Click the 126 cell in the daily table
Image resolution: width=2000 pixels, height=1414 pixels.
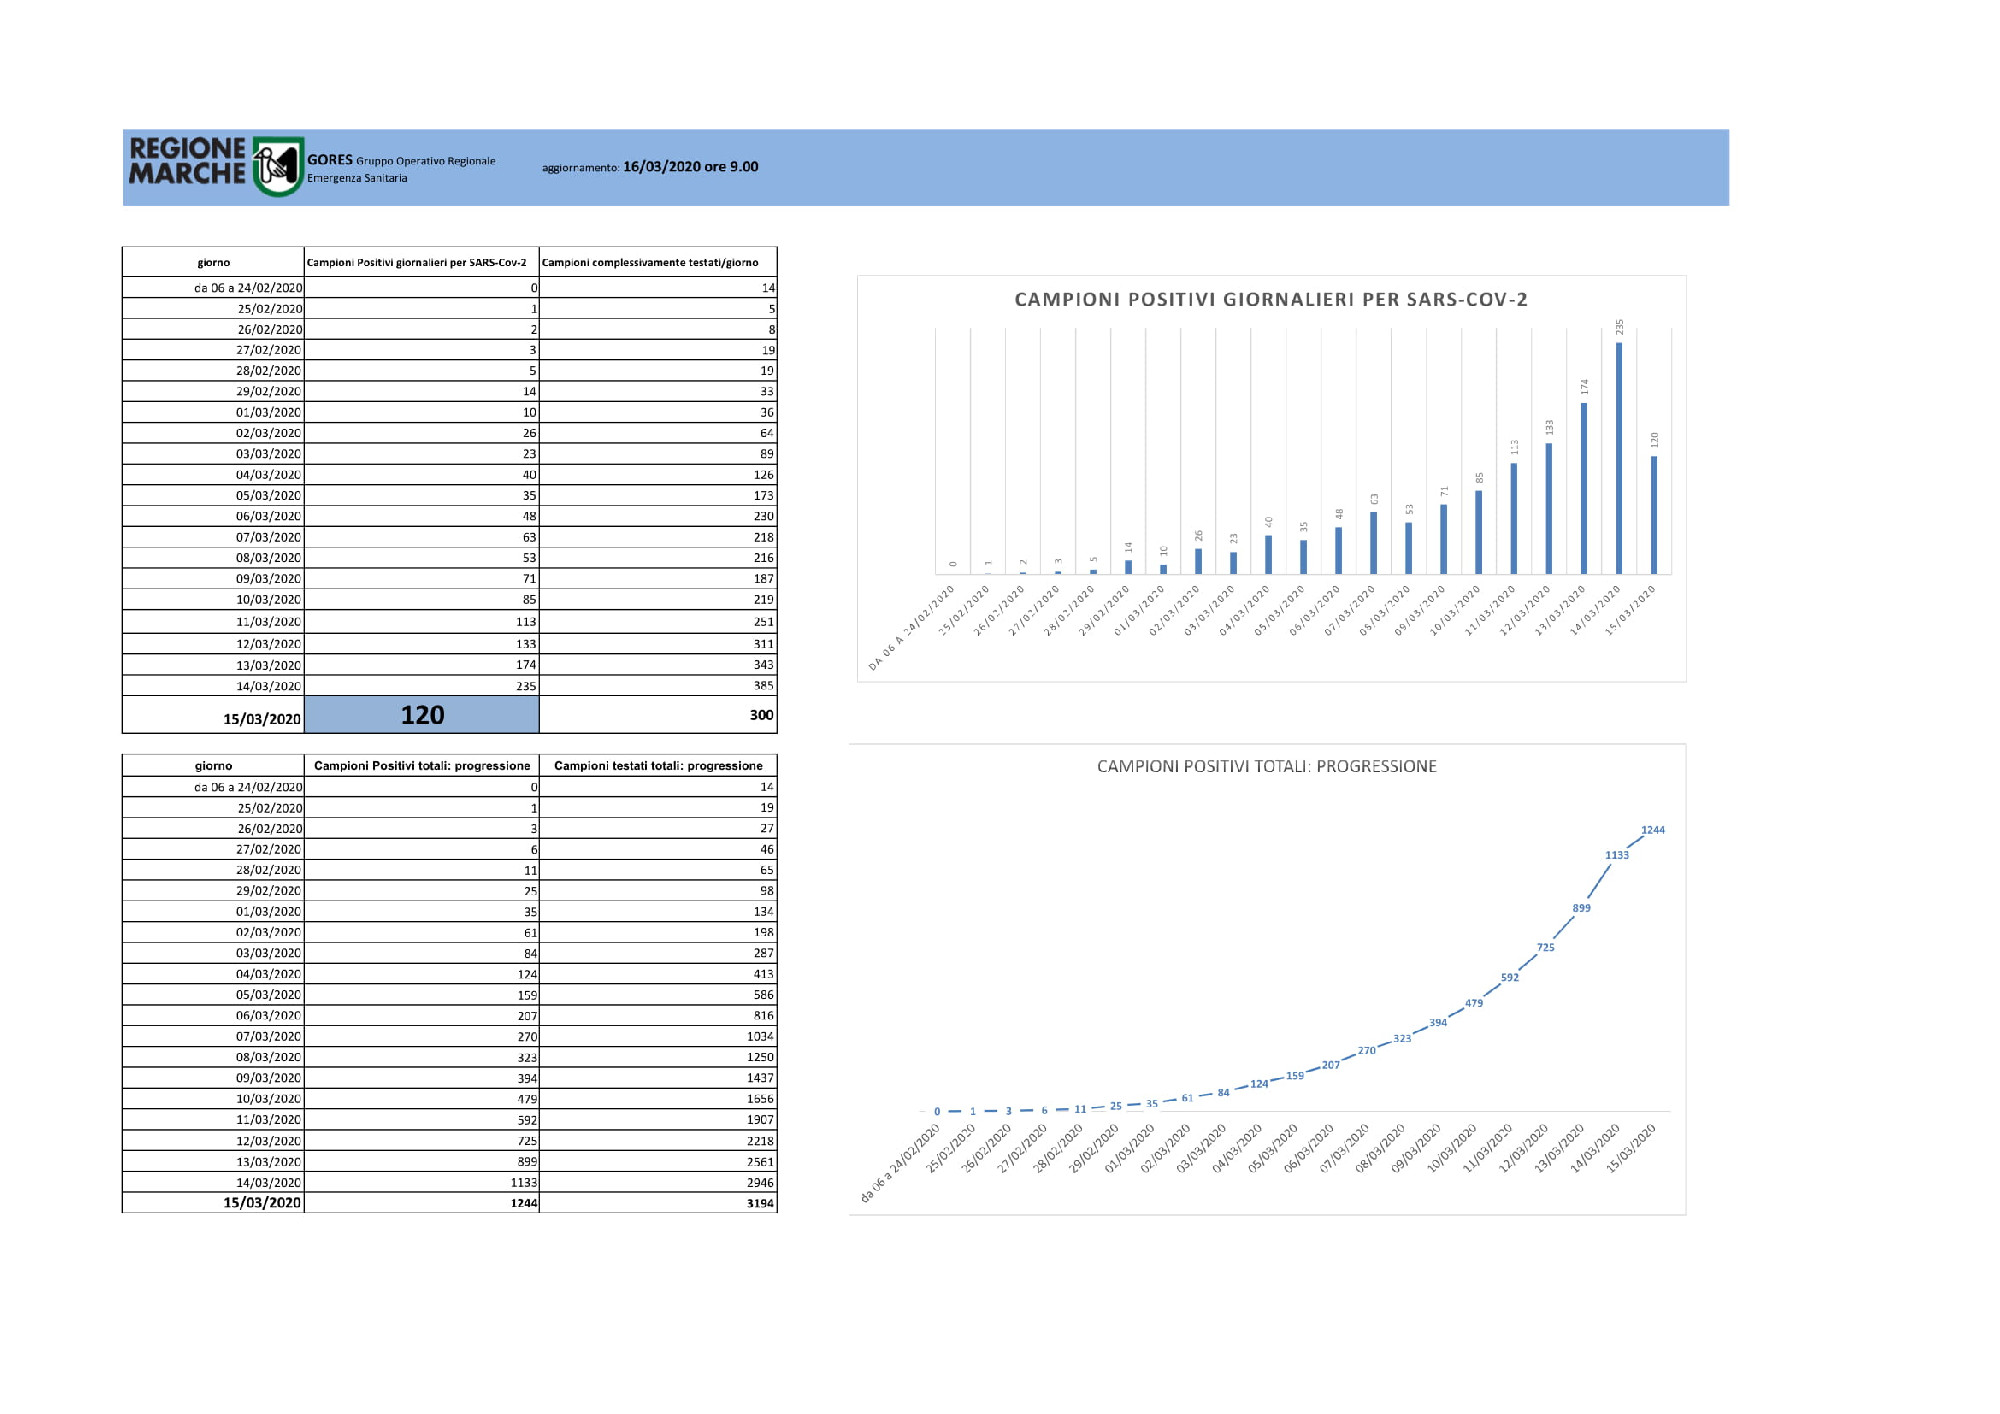tap(658, 475)
